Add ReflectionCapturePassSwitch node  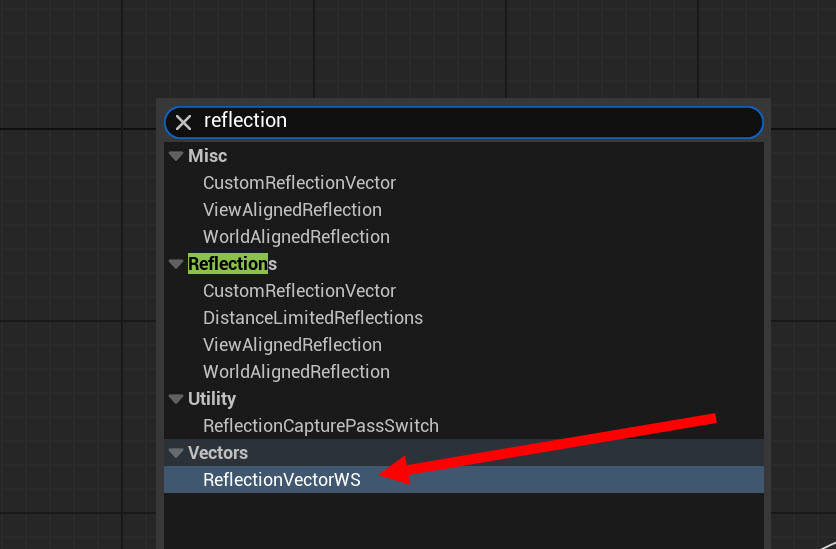click(320, 425)
